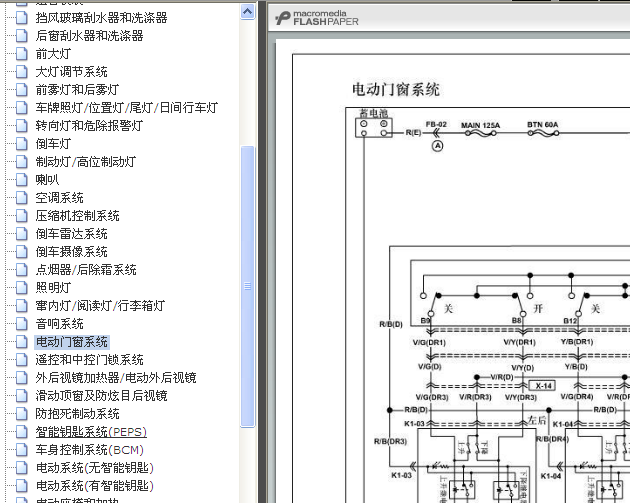The width and height of the screenshot is (630, 503).
Task: Open 车牌照灯/位置灯/尾灯/日间行车灯 entry
Action: click(127, 108)
